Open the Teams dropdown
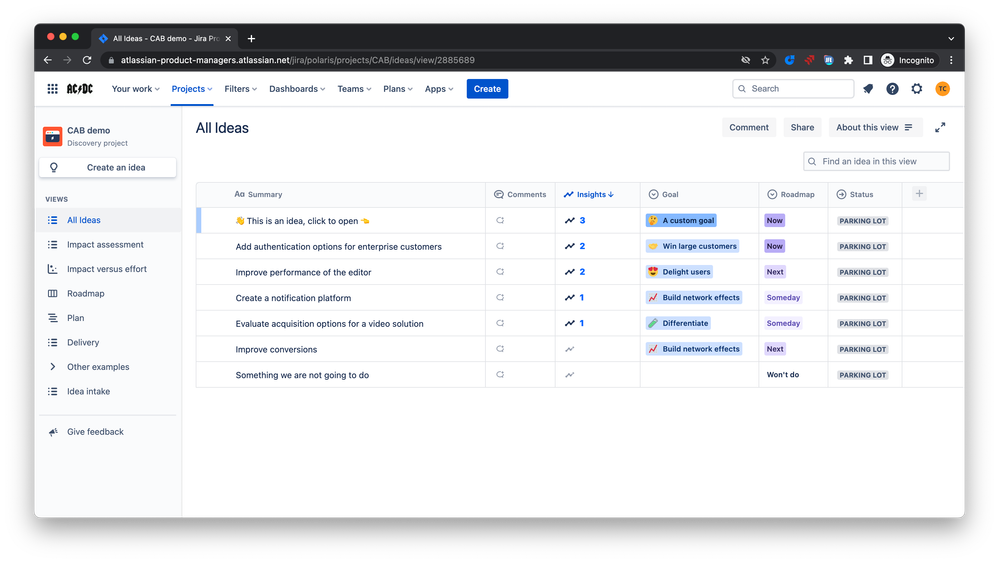The height and width of the screenshot is (563, 999). [x=354, y=89]
